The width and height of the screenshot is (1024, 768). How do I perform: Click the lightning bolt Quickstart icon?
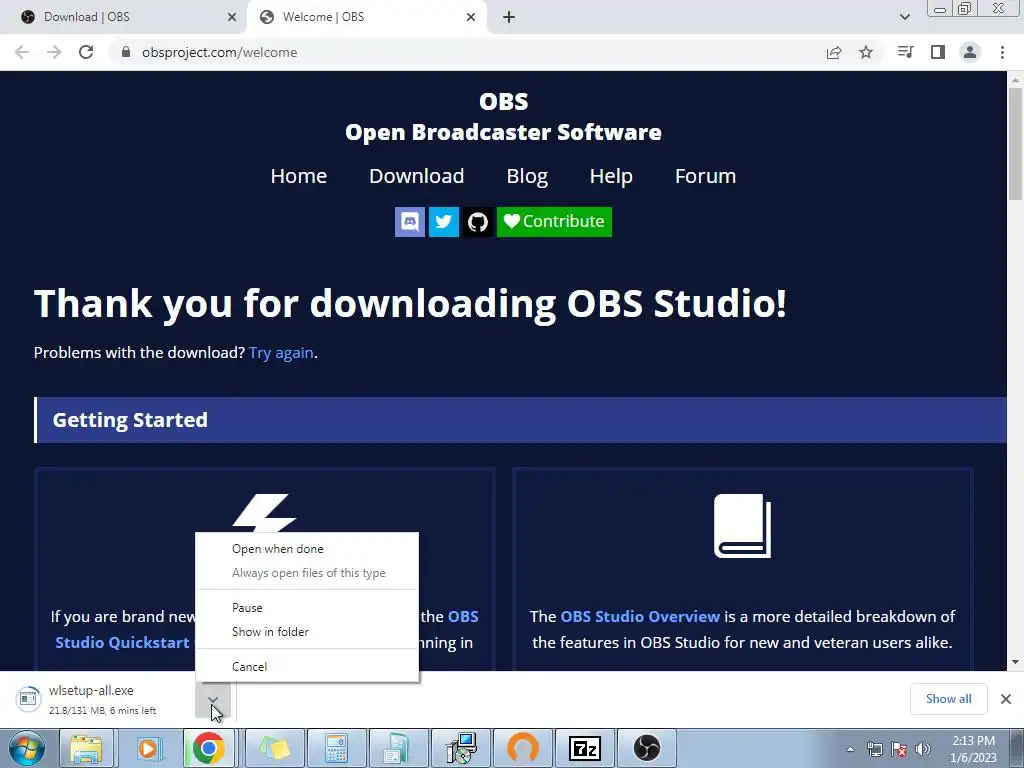[264, 513]
